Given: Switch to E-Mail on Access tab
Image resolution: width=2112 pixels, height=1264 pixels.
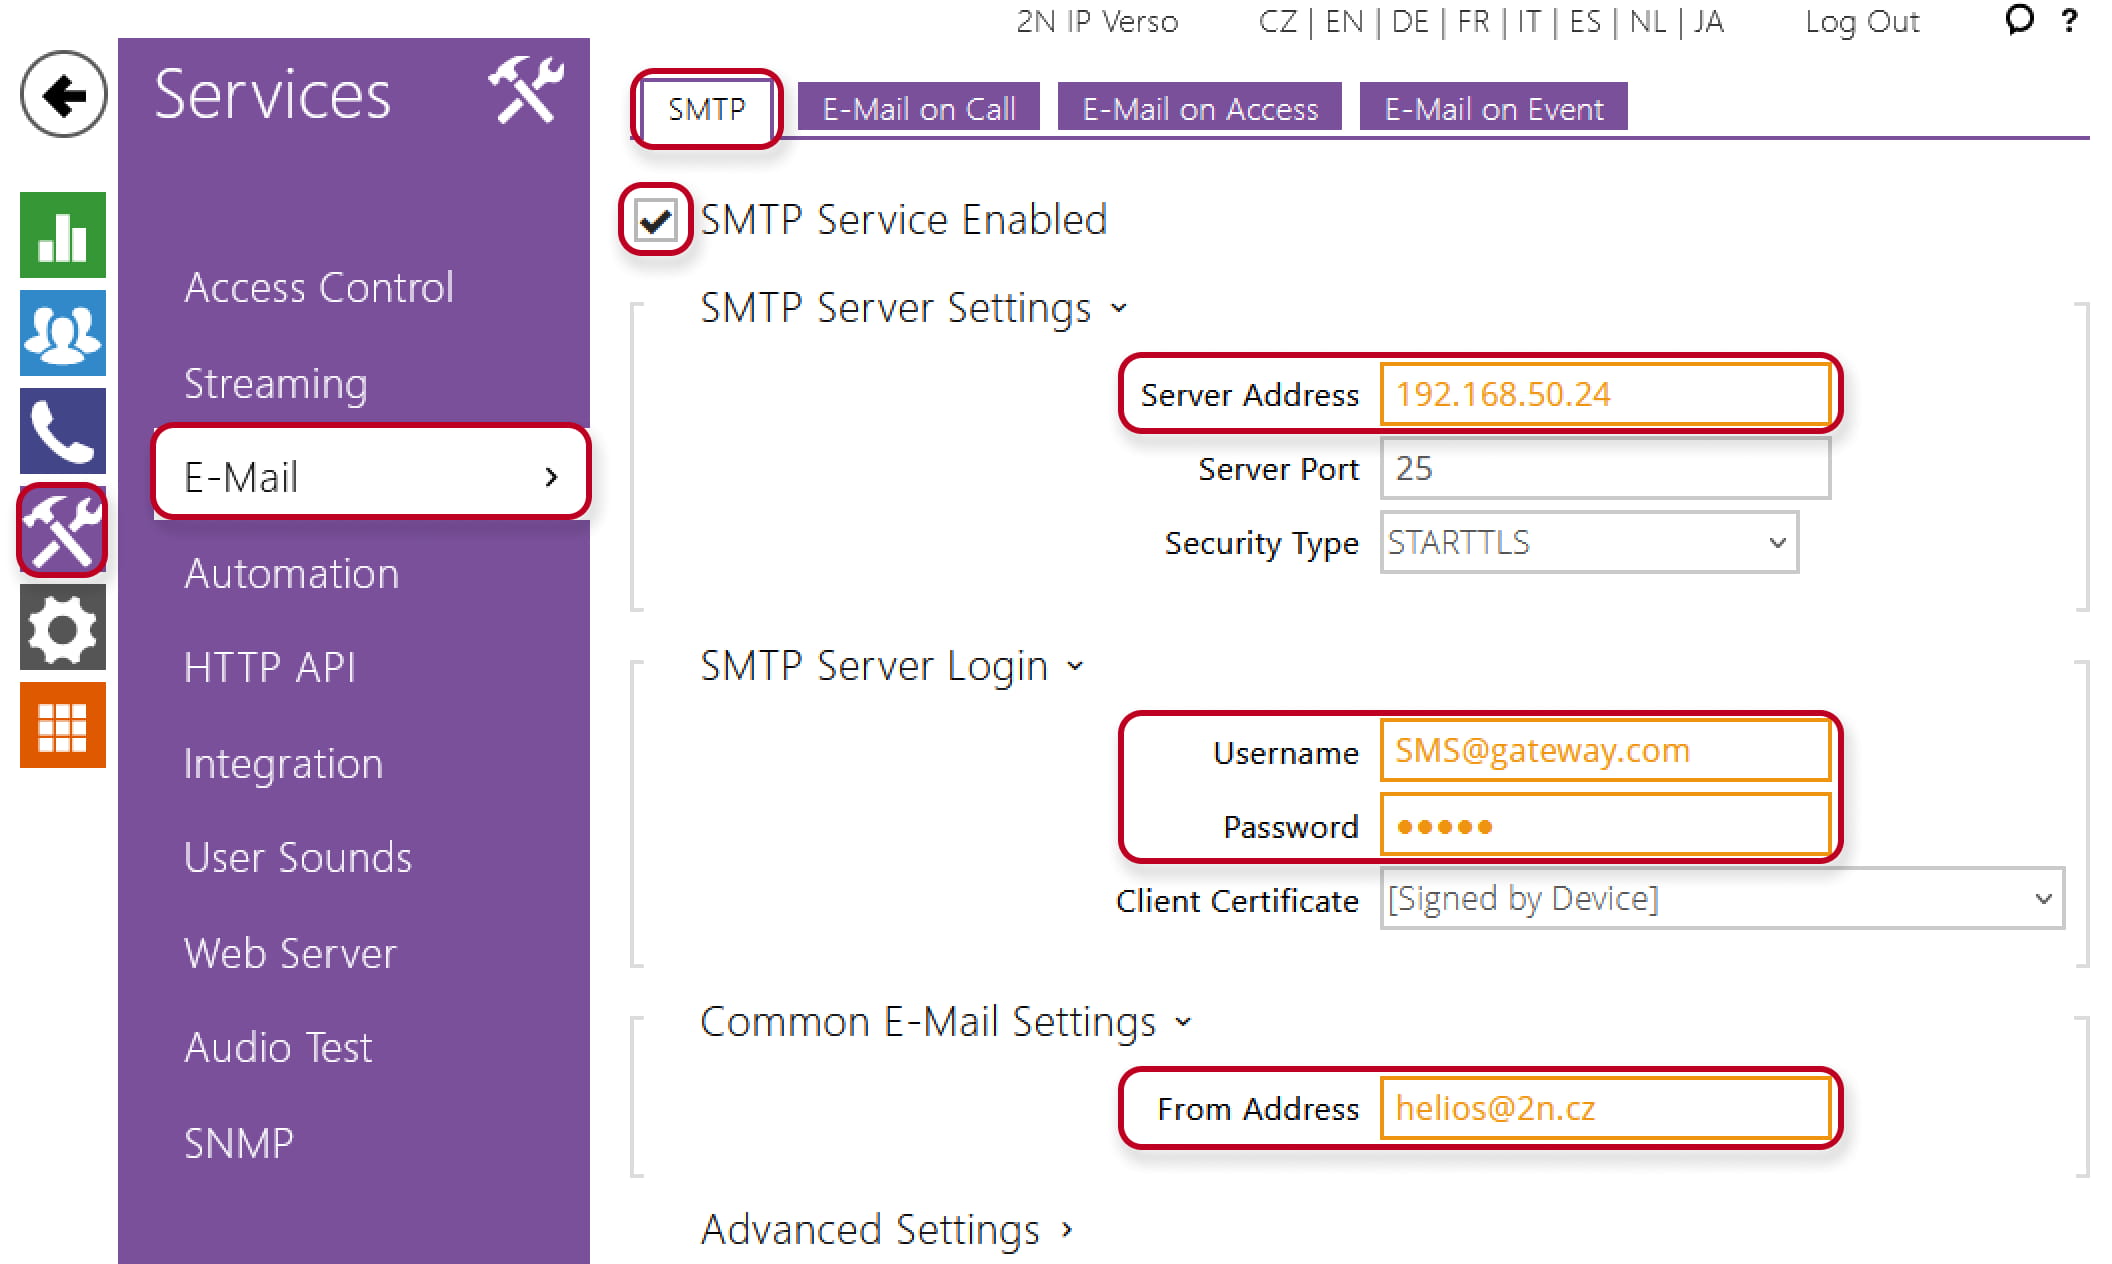Looking at the screenshot, I should point(1200,108).
